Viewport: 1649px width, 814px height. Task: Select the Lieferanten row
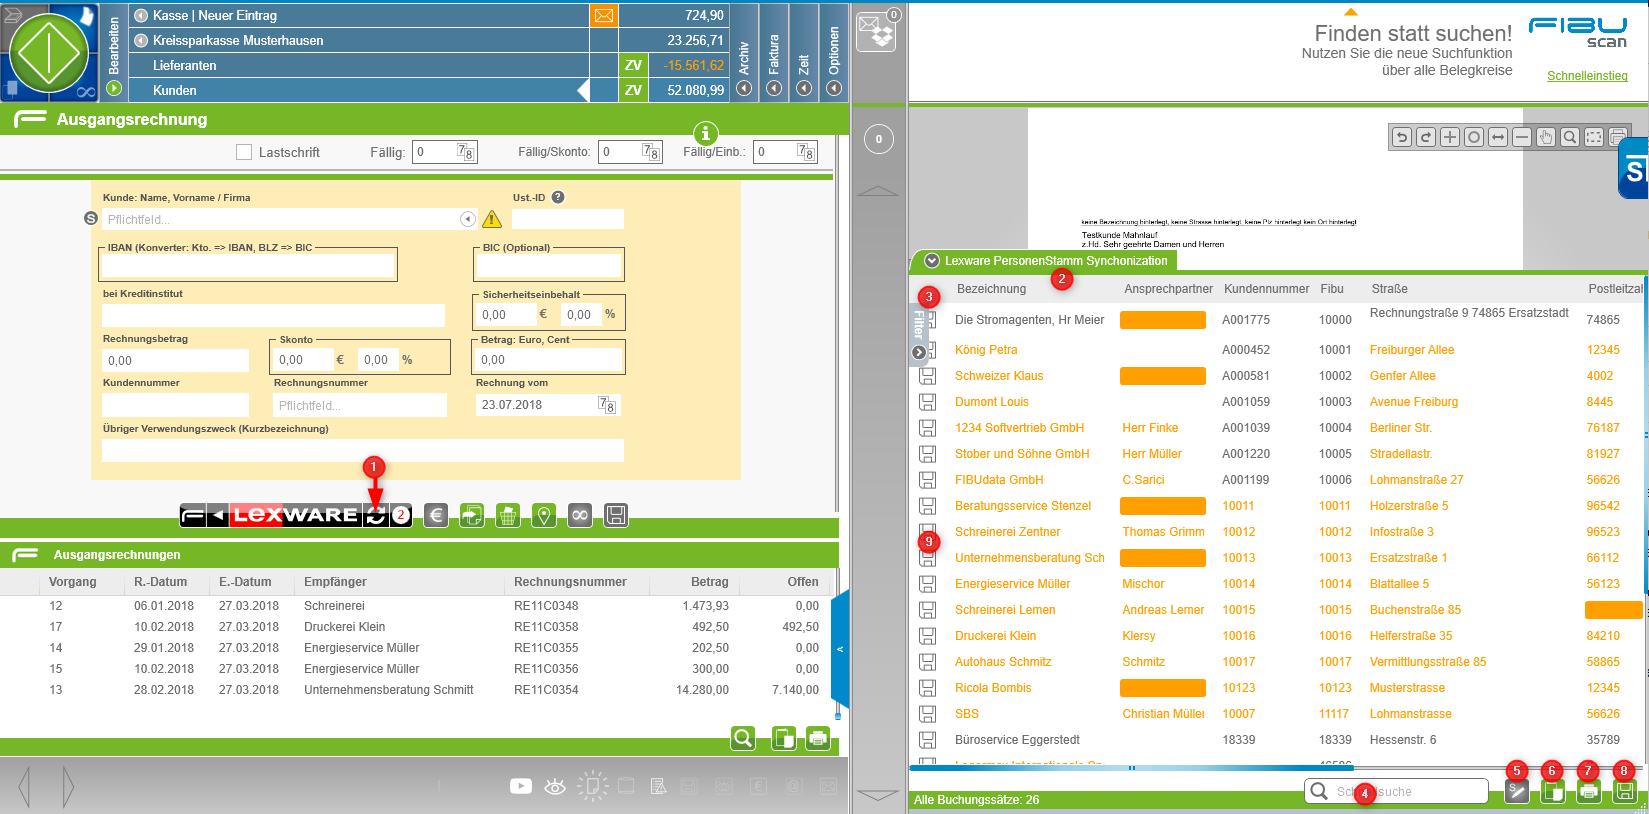pyautogui.click(x=360, y=65)
